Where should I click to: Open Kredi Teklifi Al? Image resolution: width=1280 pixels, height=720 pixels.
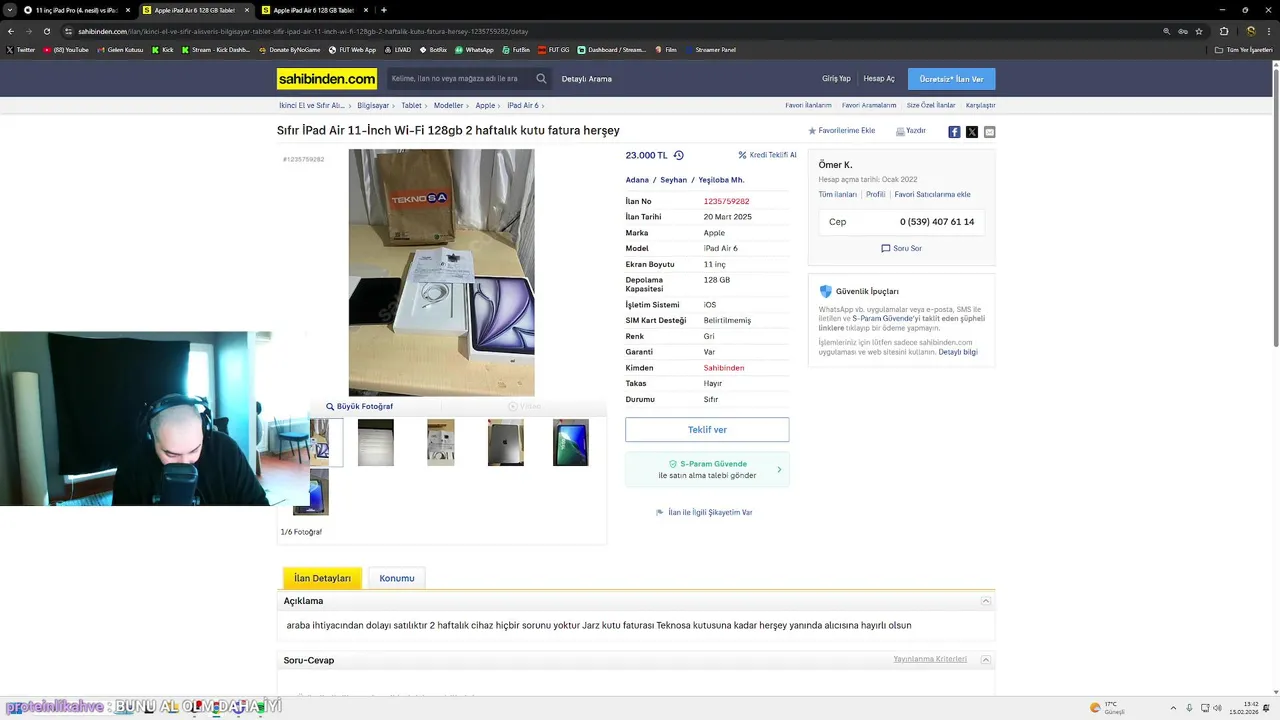[x=767, y=155]
